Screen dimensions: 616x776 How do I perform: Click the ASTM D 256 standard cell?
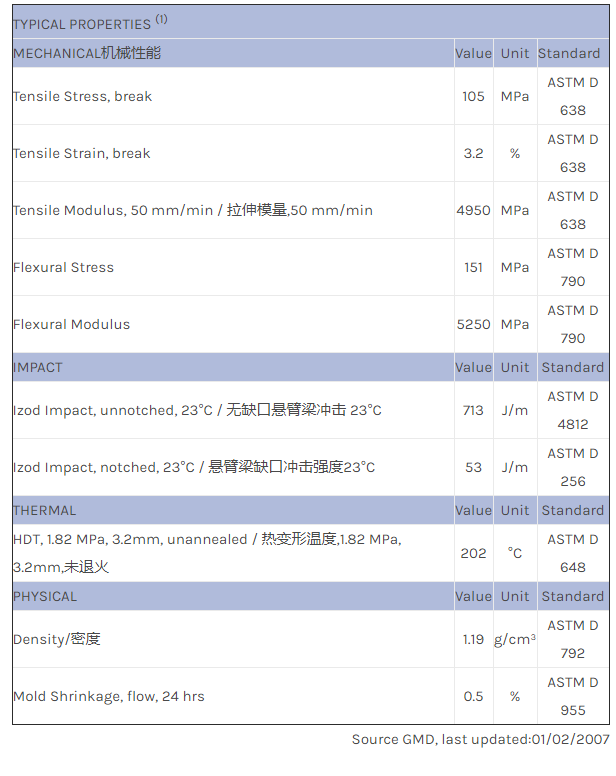click(x=573, y=467)
